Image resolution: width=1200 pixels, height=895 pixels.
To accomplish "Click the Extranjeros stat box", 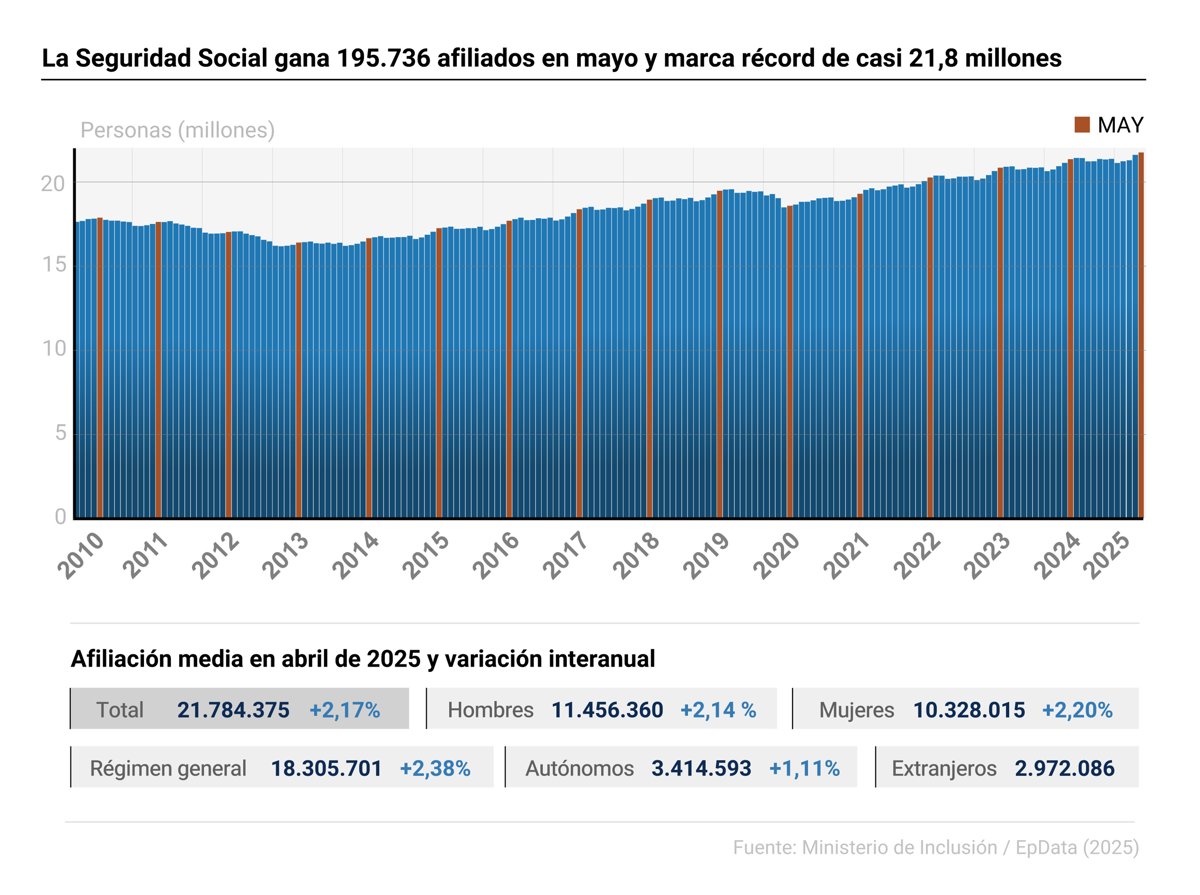I will click(1006, 768).
